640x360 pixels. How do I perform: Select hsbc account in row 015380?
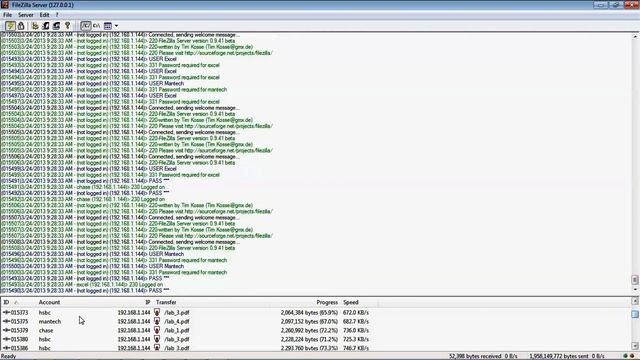[x=44, y=340]
